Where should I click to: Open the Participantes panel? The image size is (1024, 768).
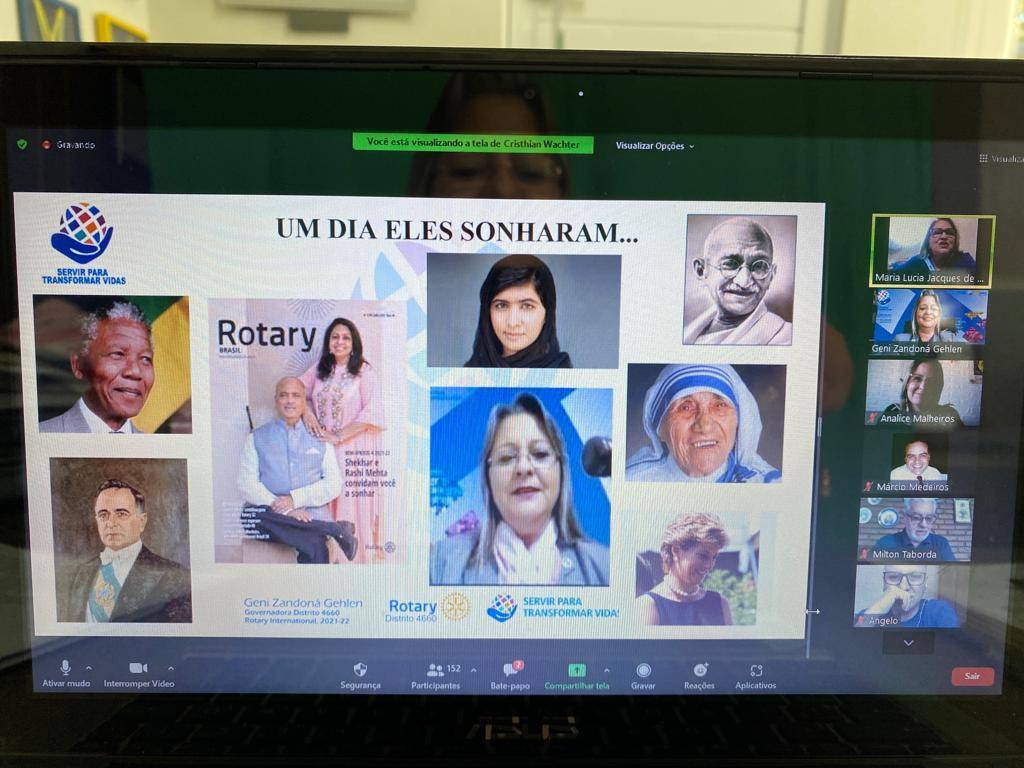coord(436,671)
